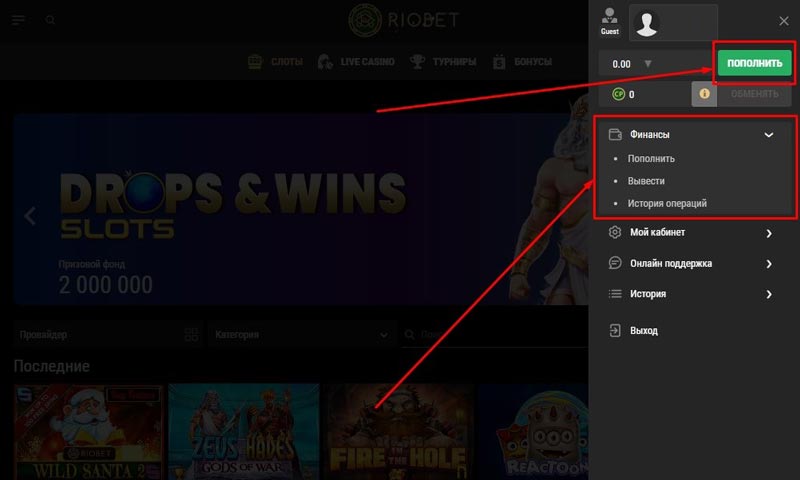
Task: Expand the Онлайн поддержка section
Action: click(768, 264)
